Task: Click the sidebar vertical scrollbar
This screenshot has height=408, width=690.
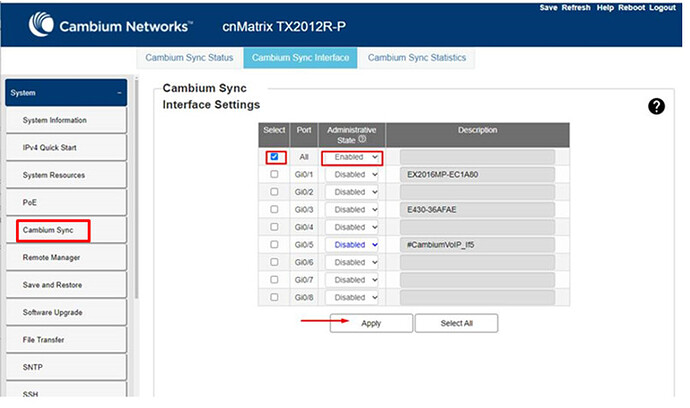Action: (136, 189)
